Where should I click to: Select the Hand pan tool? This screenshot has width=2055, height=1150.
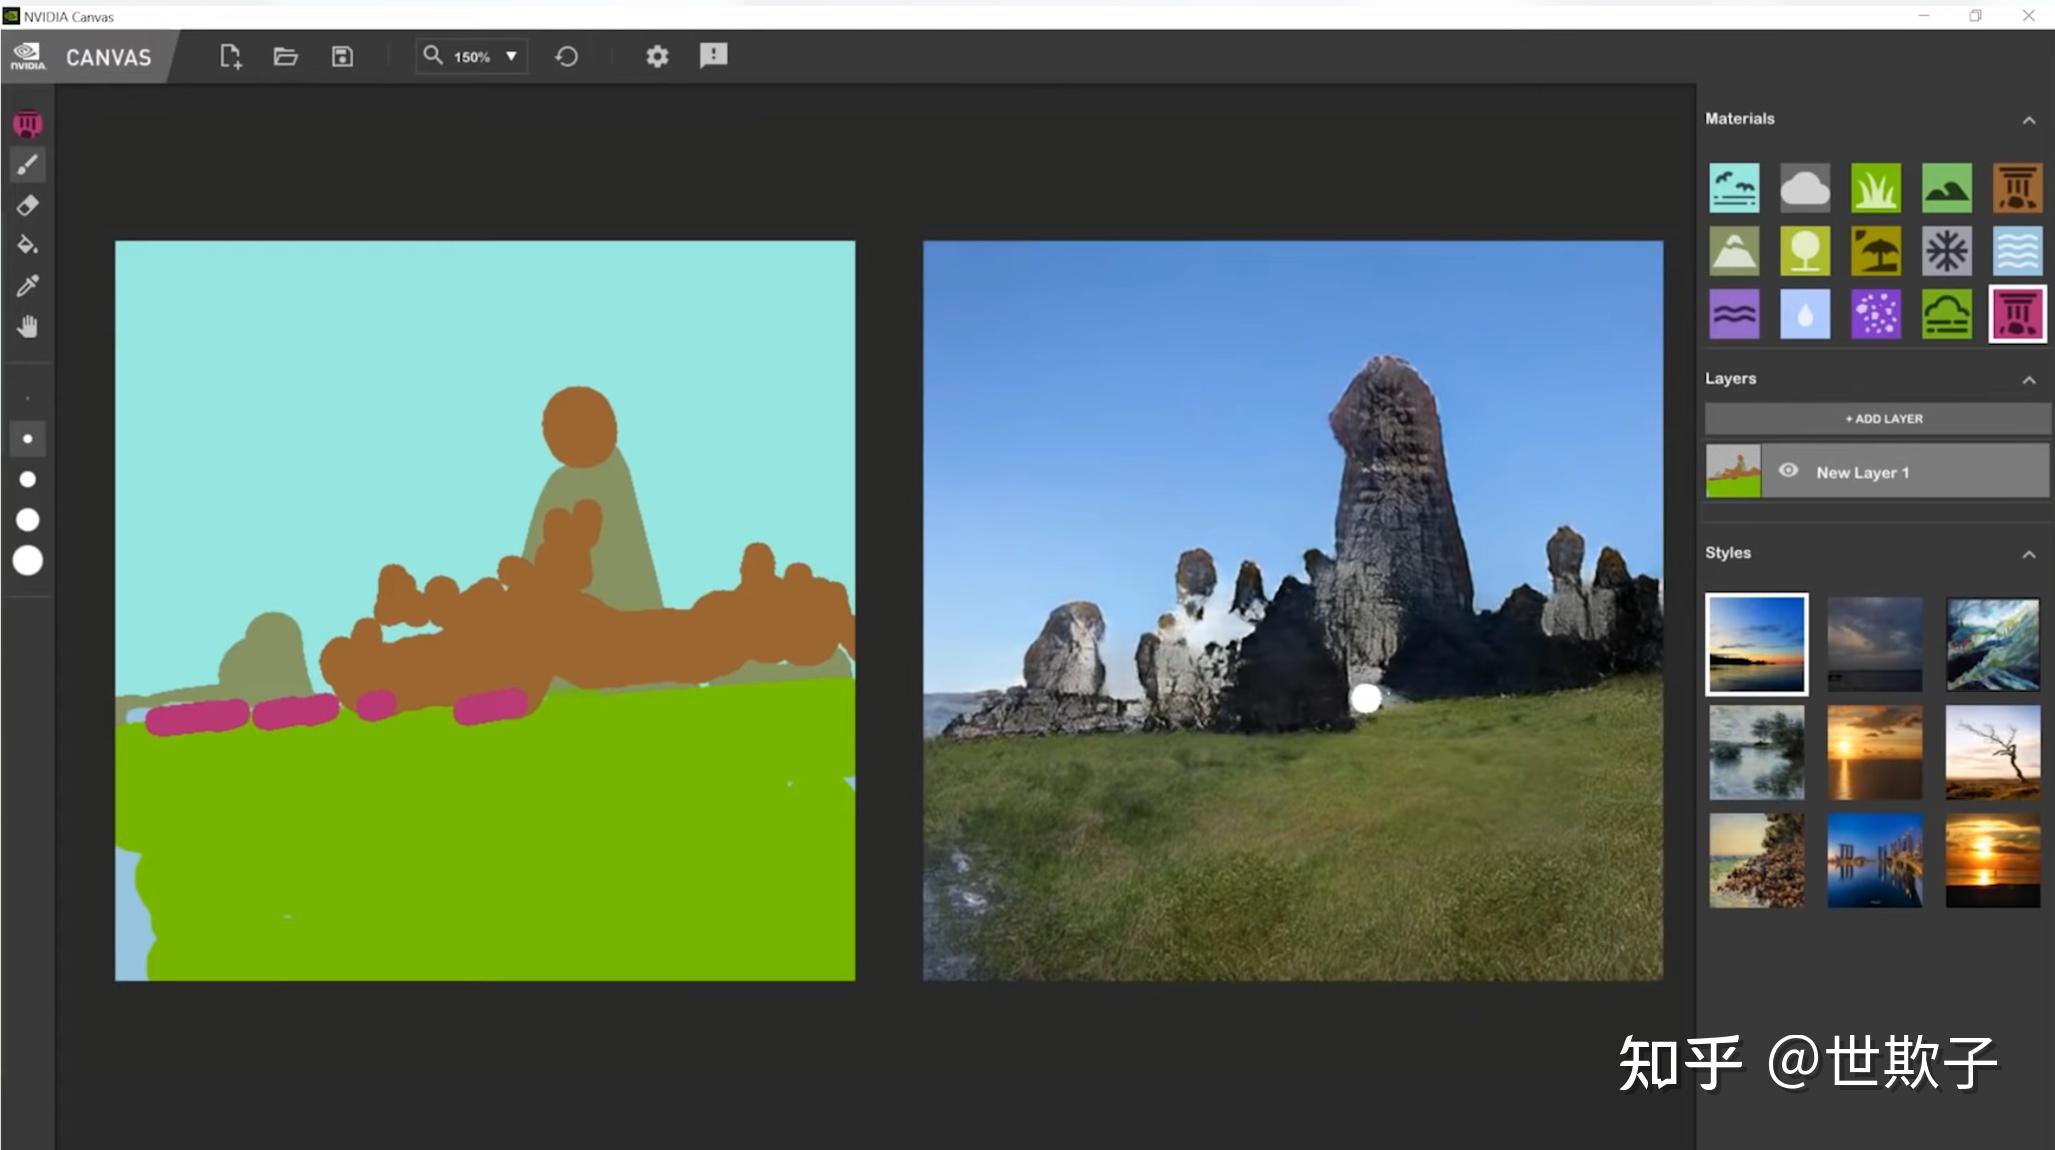tap(28, 326)
